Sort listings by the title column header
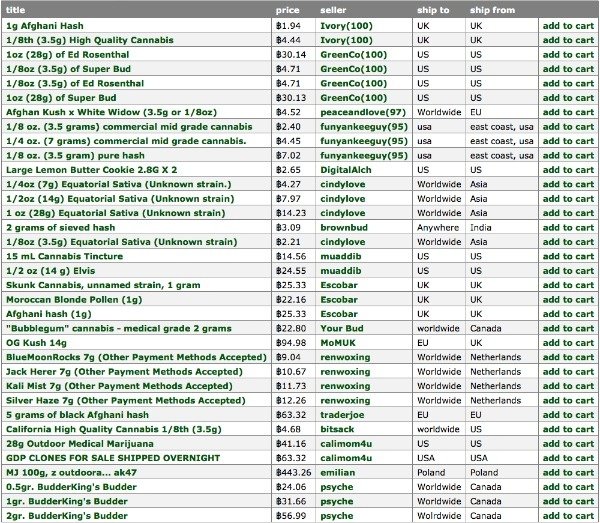The height and width of the screenshot is (523, 600). [16, 10]
